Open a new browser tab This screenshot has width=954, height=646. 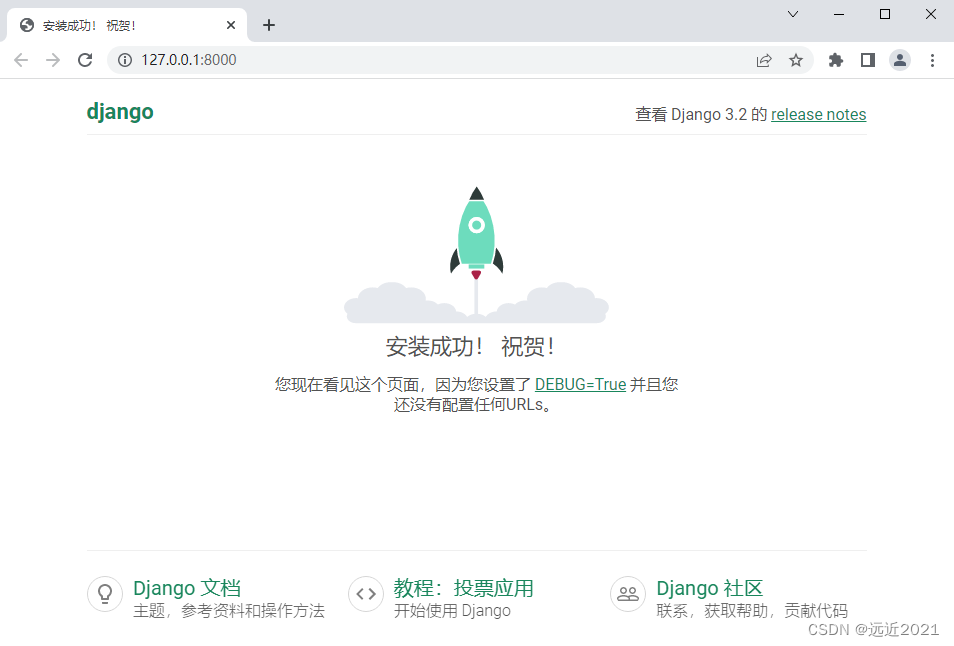point(268,24)
